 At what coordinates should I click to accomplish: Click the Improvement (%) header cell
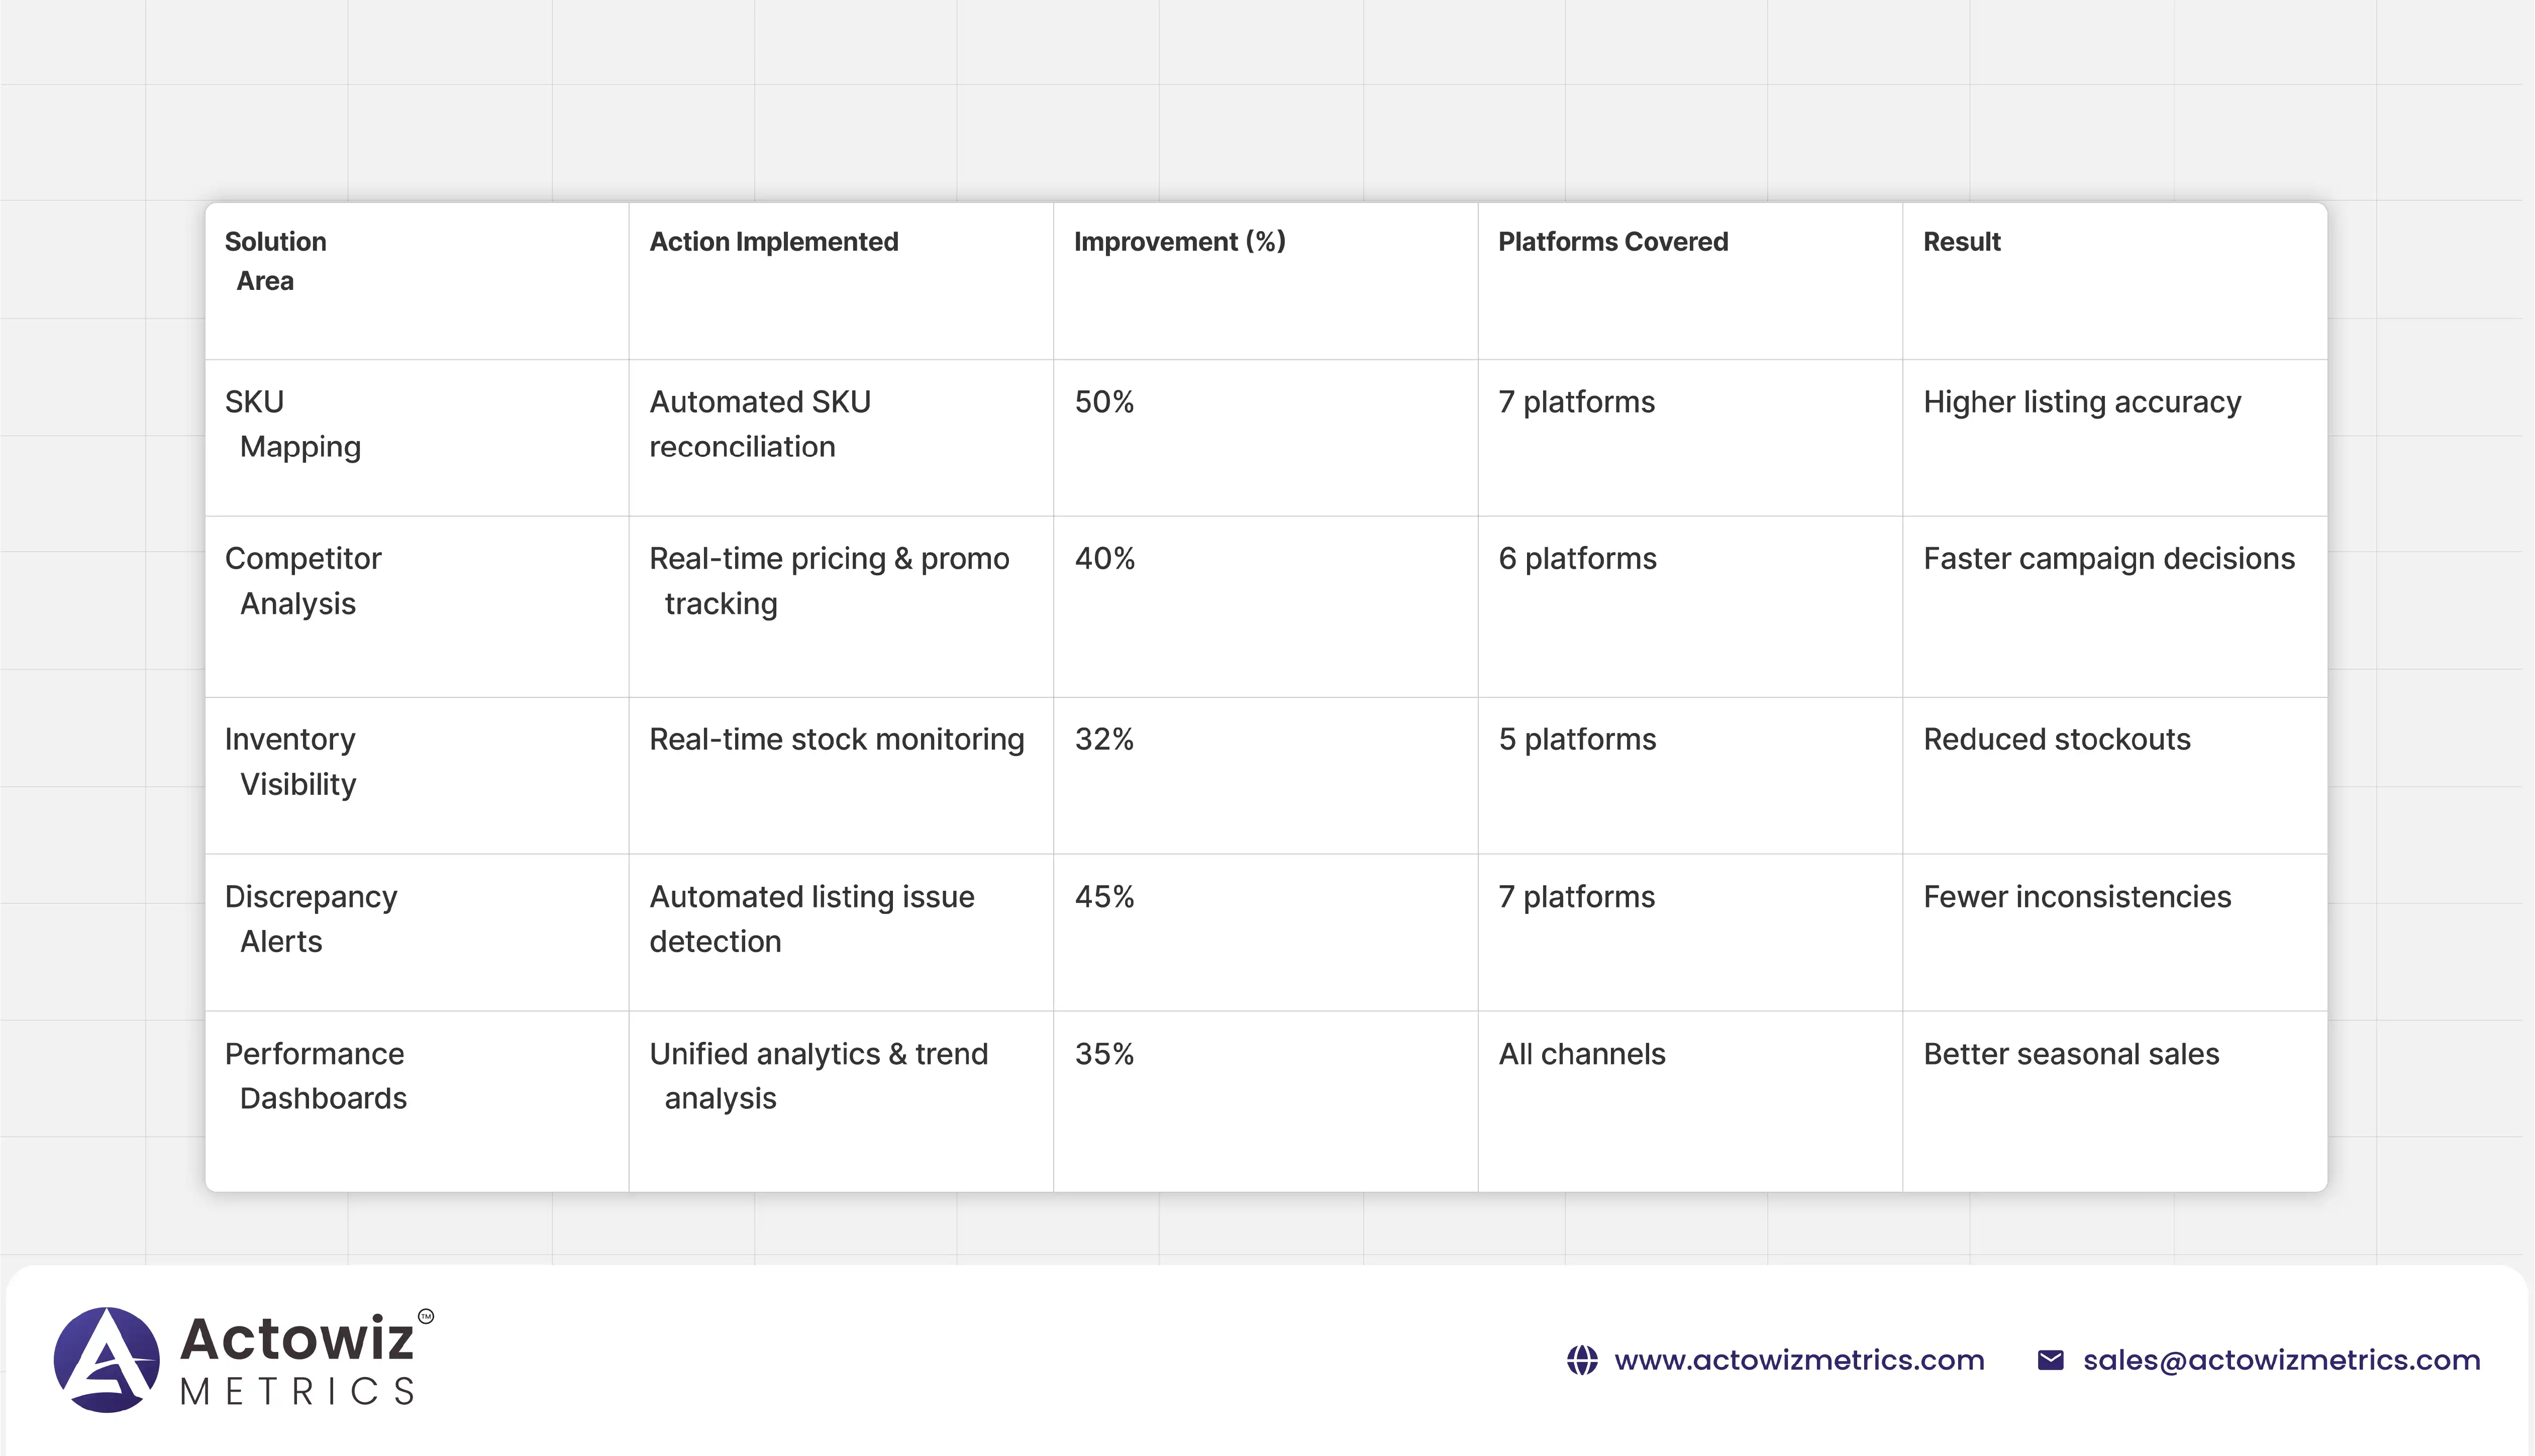tap(1179, 242)
